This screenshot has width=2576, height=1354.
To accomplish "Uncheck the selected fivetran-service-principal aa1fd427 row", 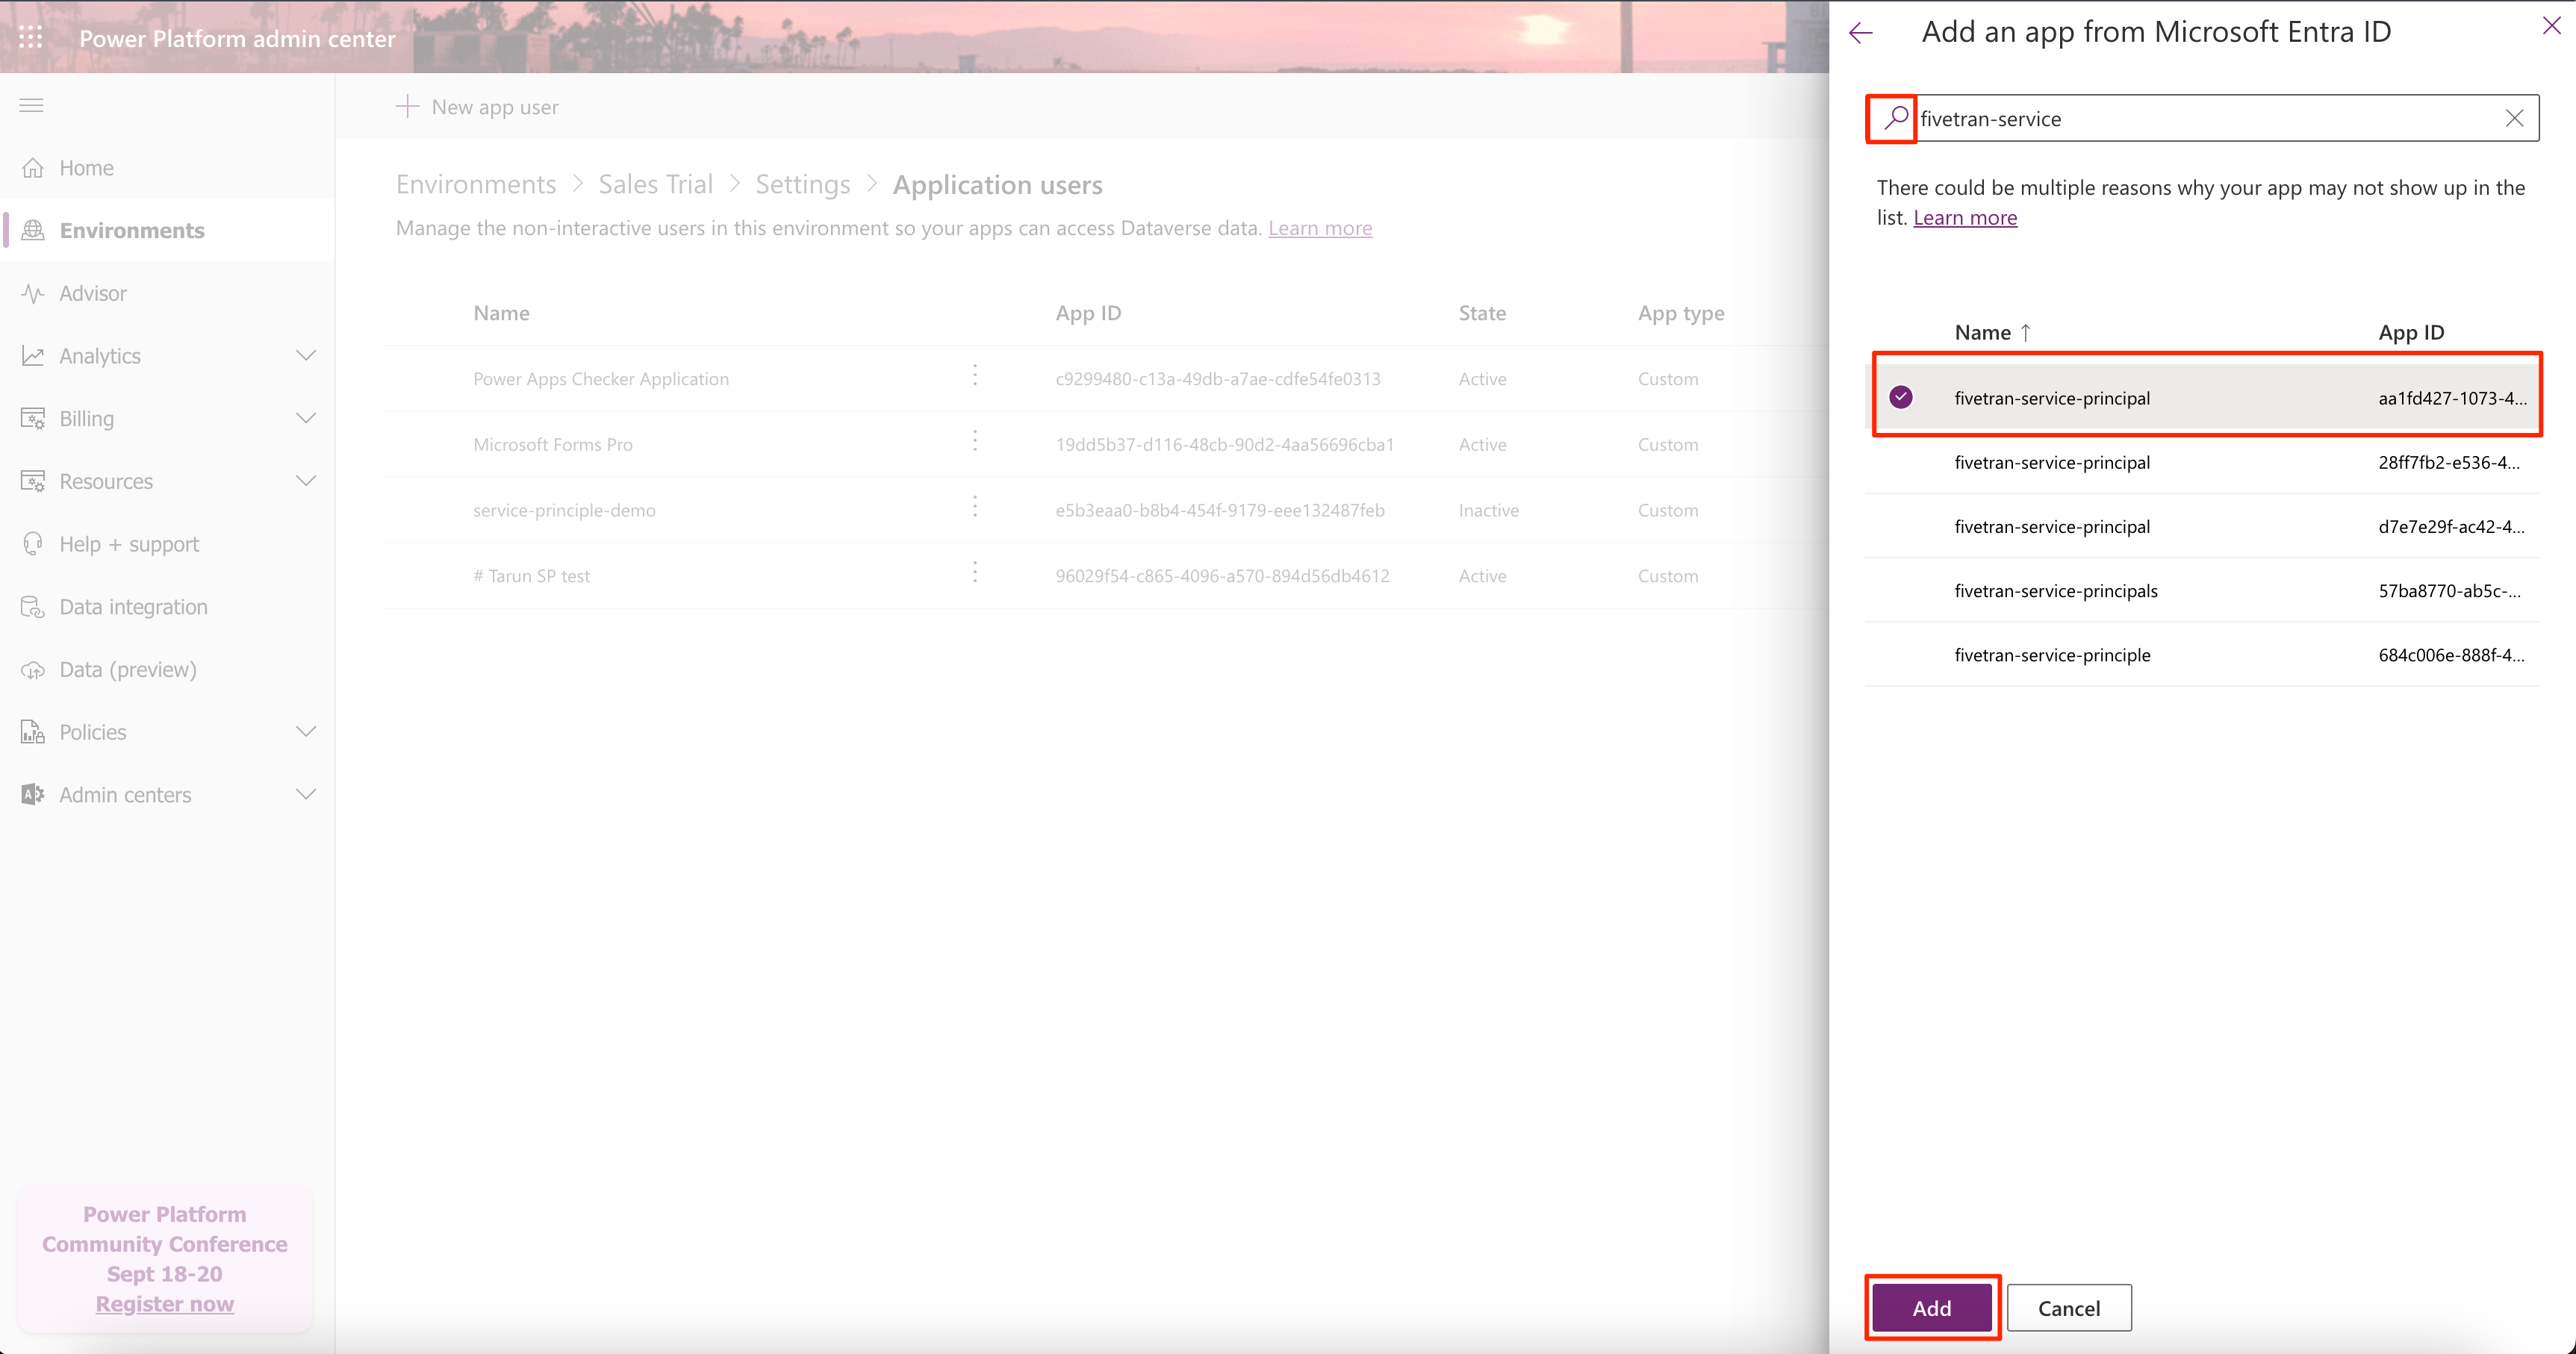I will tap(1901, 397).
